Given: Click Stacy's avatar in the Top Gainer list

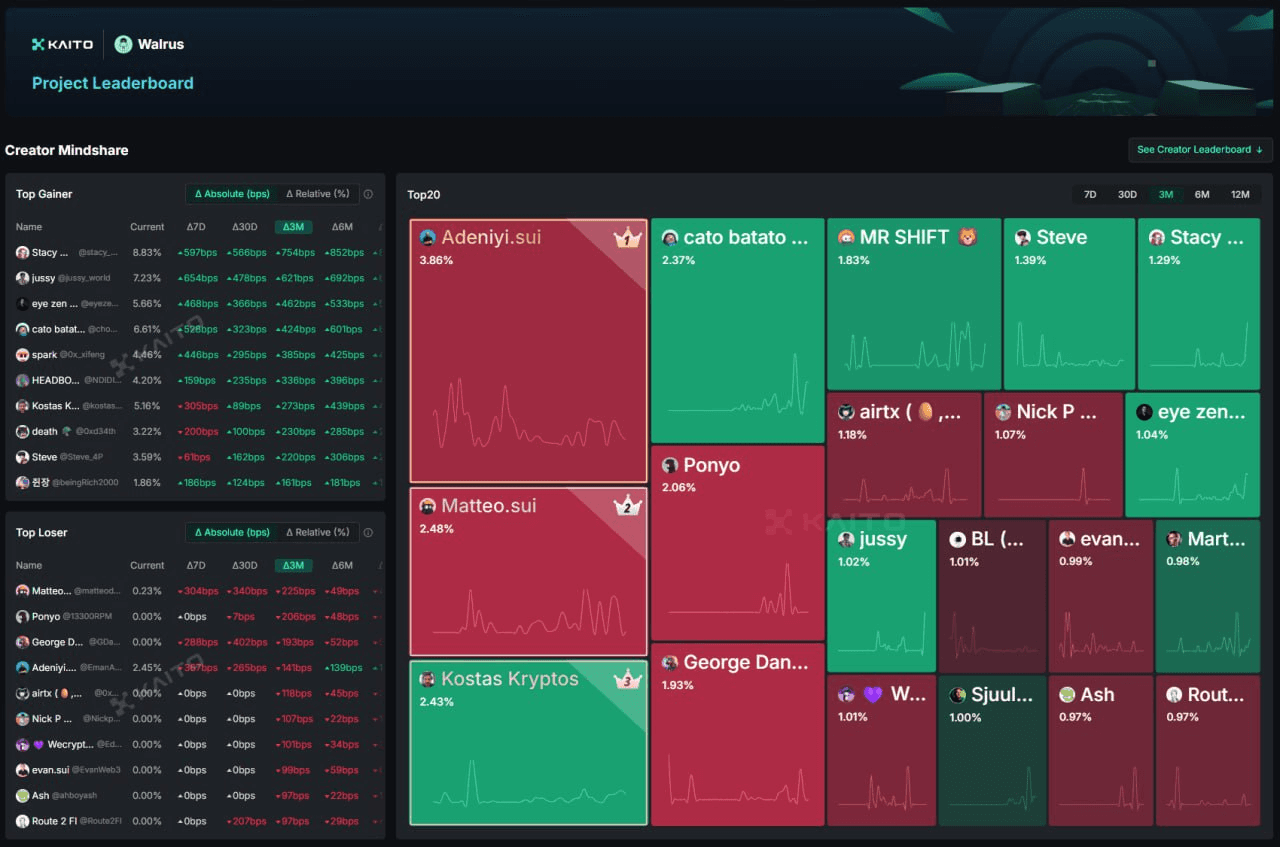Looking at the screenshot, I should click(x=22, y=253).
